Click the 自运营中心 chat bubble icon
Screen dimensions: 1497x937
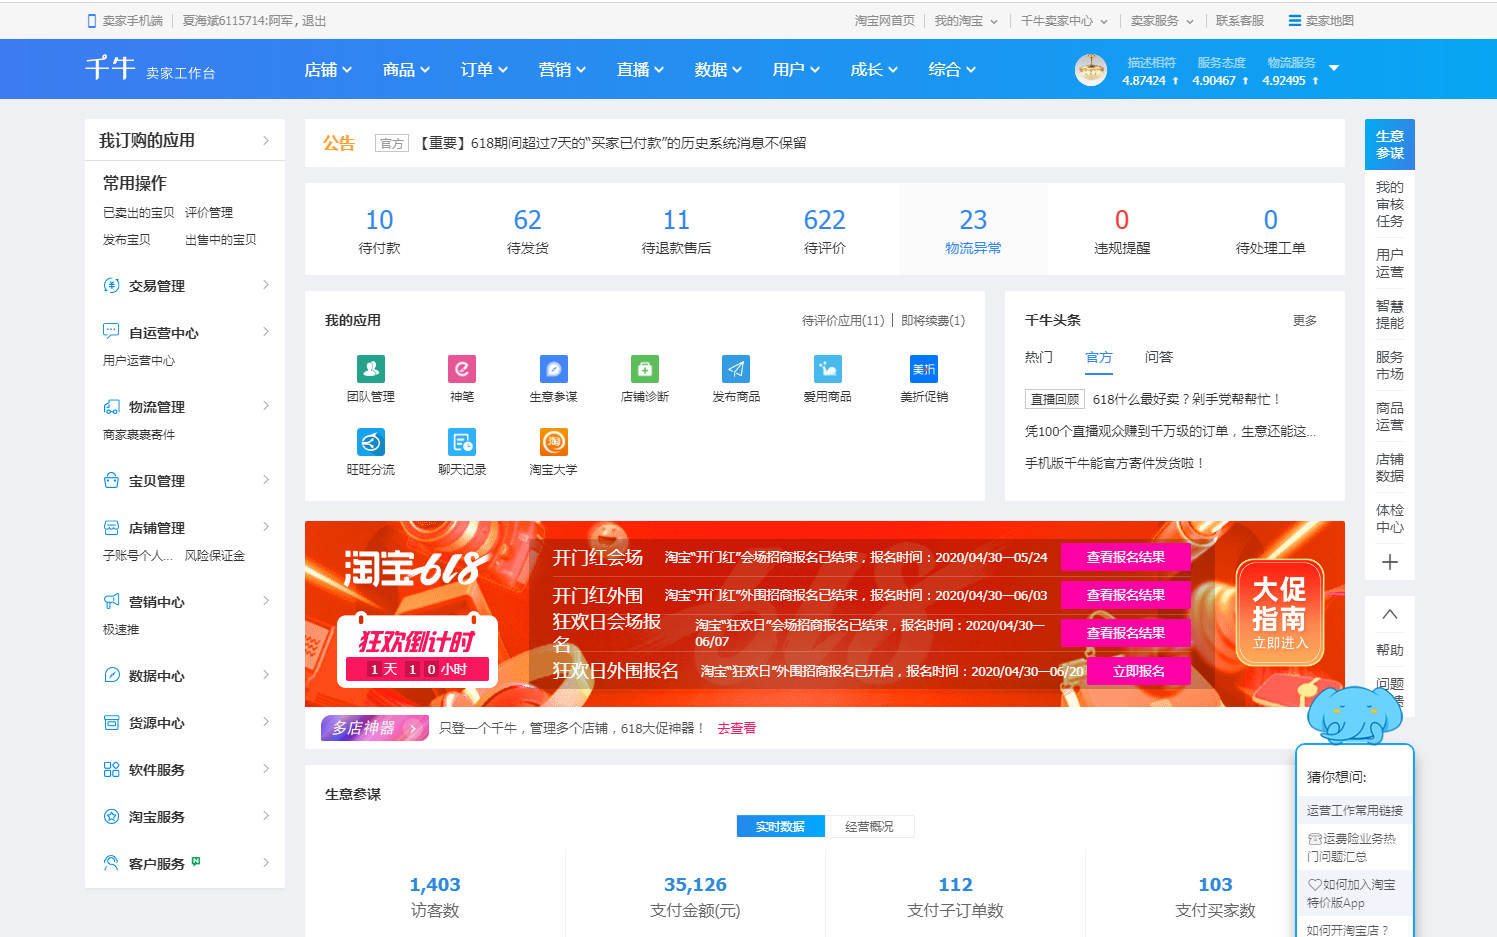click(x=111, y=331)
